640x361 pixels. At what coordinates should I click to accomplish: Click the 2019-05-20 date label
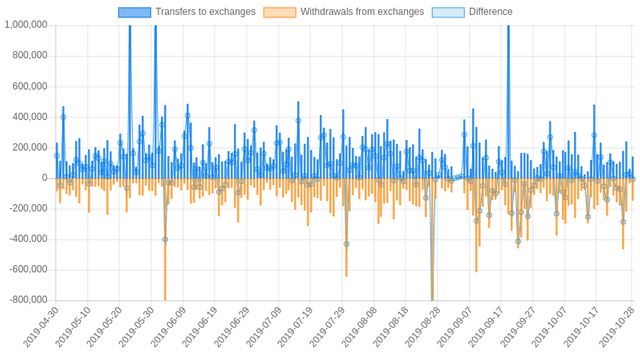104,328
